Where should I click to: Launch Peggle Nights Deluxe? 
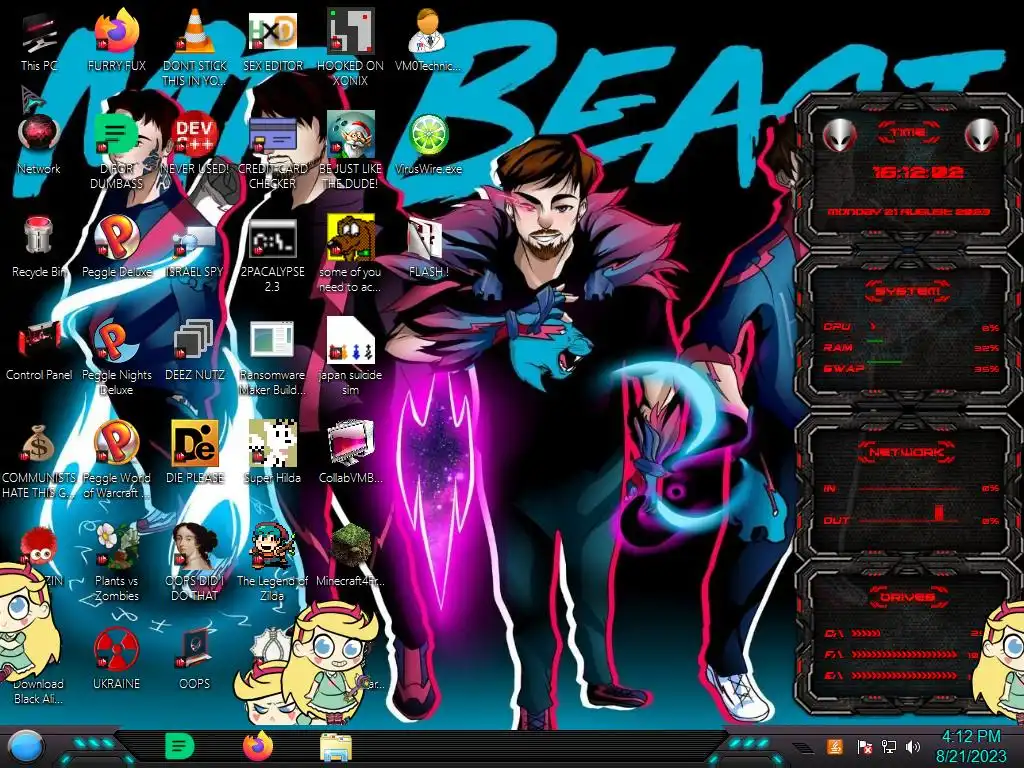point(116,356)
